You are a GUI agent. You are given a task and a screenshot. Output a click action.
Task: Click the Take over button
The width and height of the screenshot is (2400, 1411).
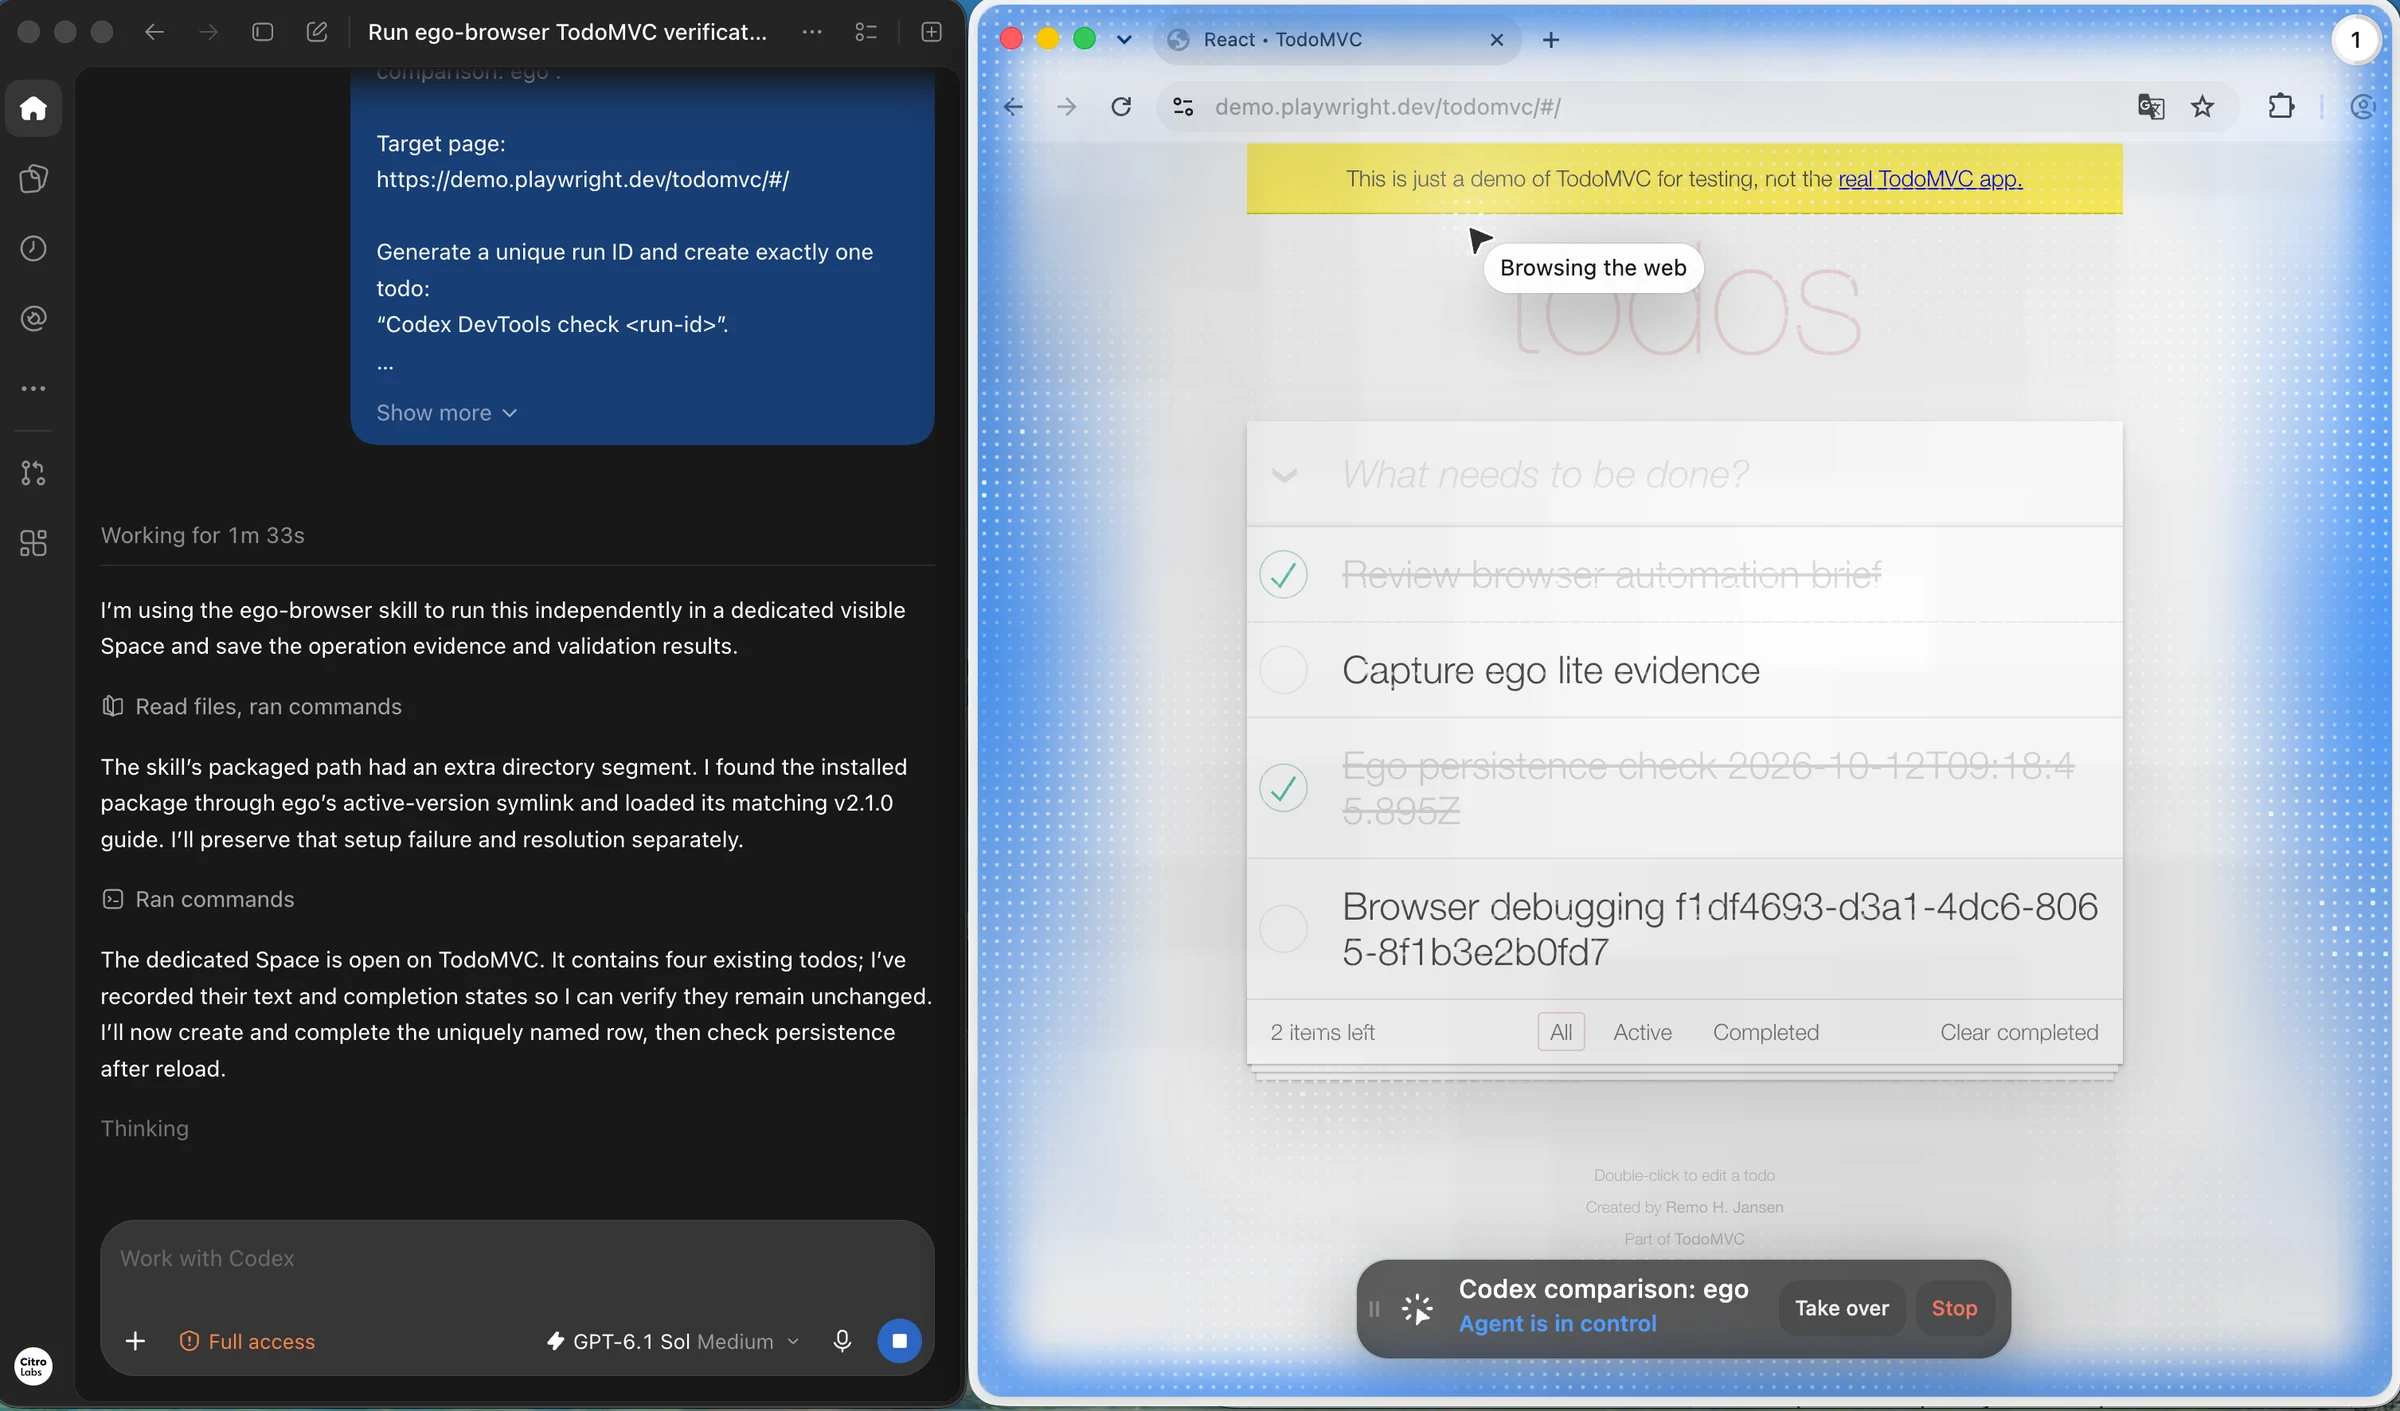[x=1841, y=1308]
